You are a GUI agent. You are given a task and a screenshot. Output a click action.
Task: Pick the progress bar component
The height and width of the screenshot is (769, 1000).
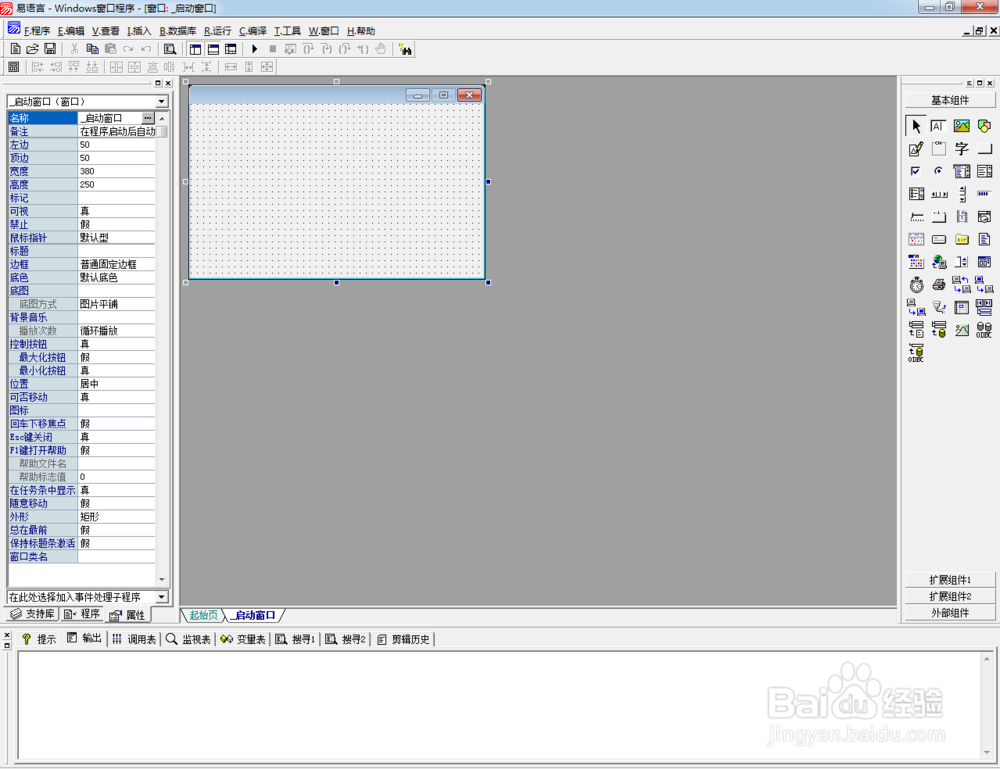(x=984, y=194)
